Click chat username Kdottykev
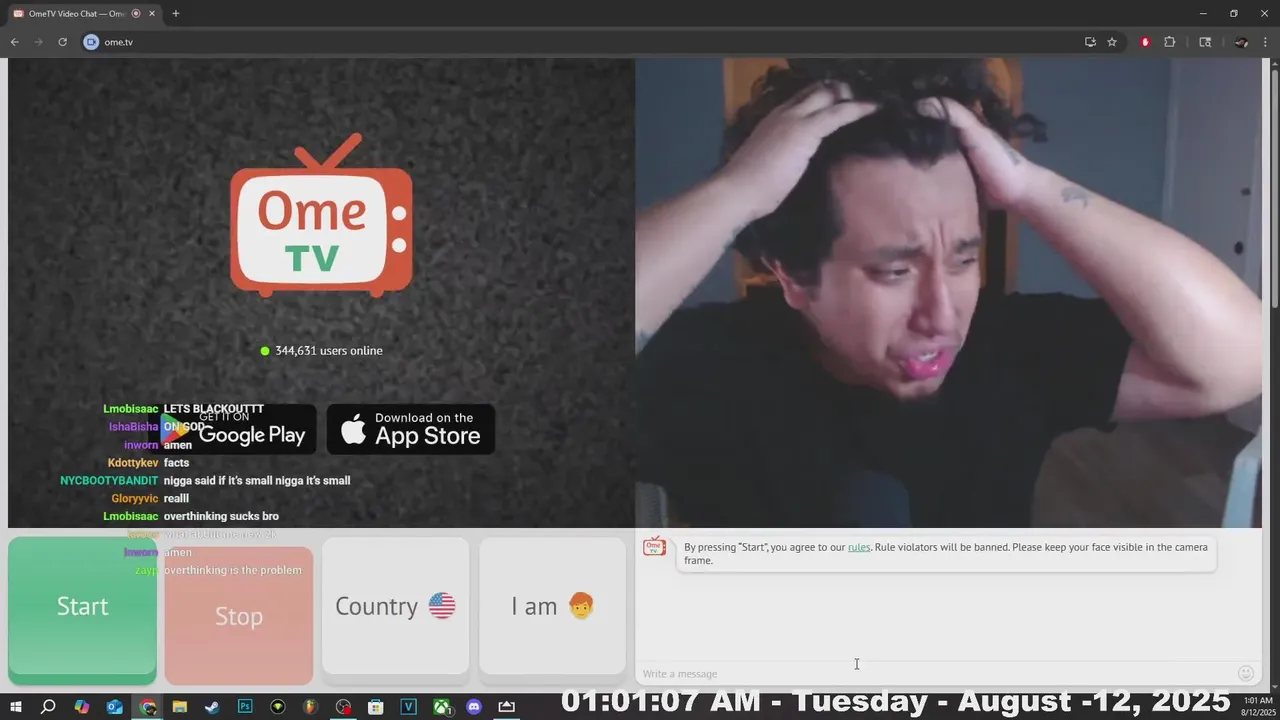The image size is (1280, 720). pyautogui.click(x=133, y=463)
